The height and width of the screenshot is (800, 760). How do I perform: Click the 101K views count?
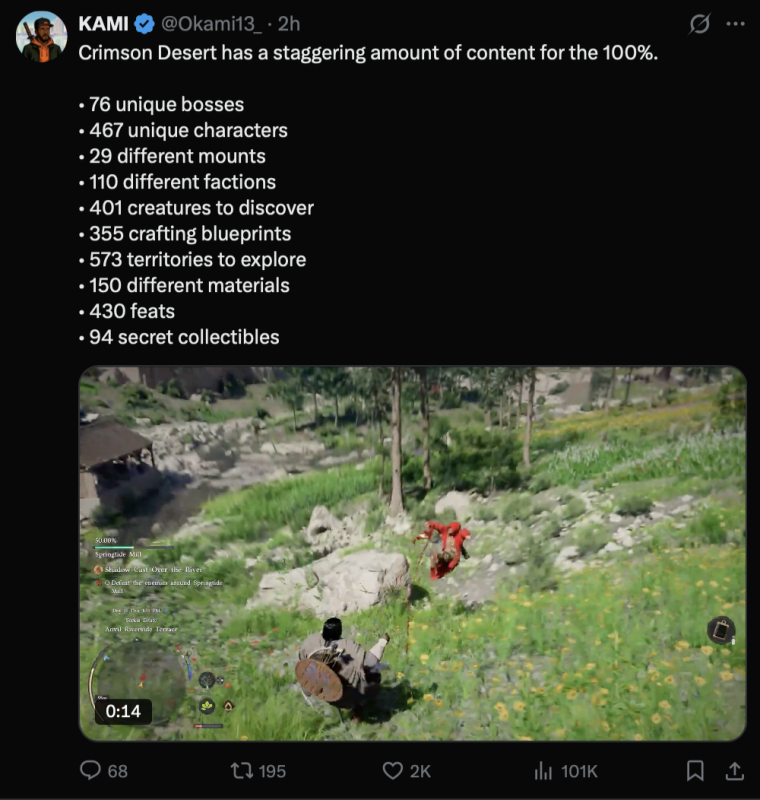(x=579, y=770)
